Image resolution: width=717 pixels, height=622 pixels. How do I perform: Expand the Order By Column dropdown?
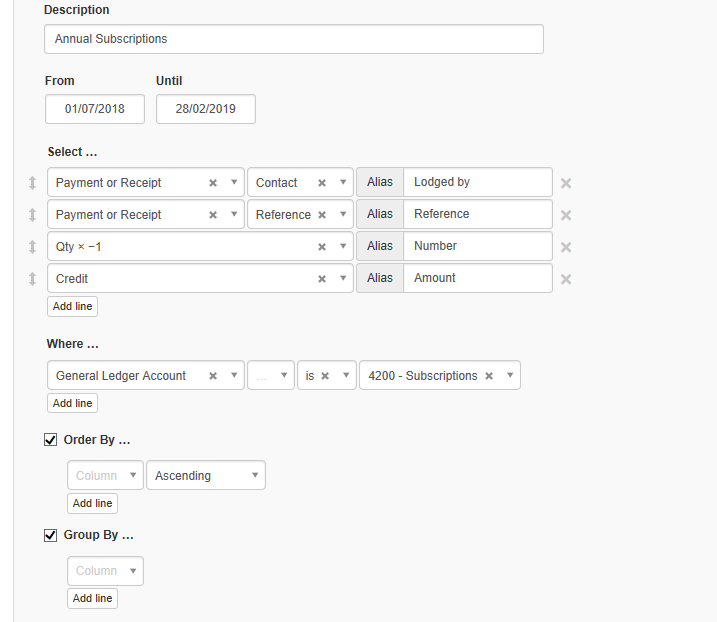tap(105, 476)
